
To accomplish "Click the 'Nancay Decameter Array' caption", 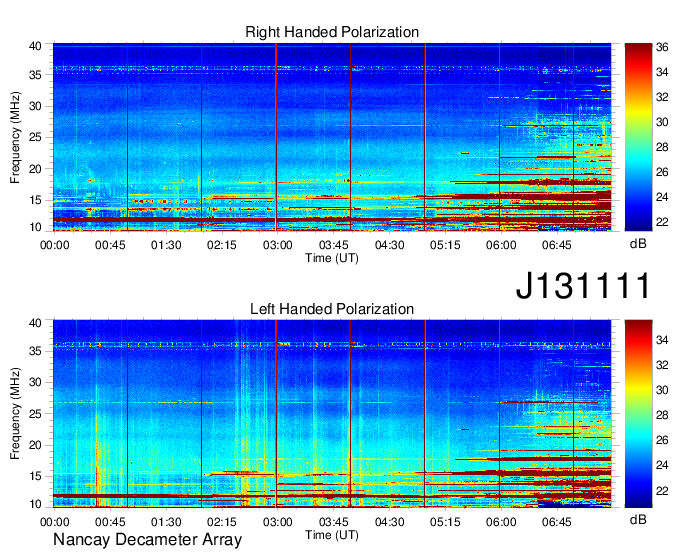I will point(147,540).
